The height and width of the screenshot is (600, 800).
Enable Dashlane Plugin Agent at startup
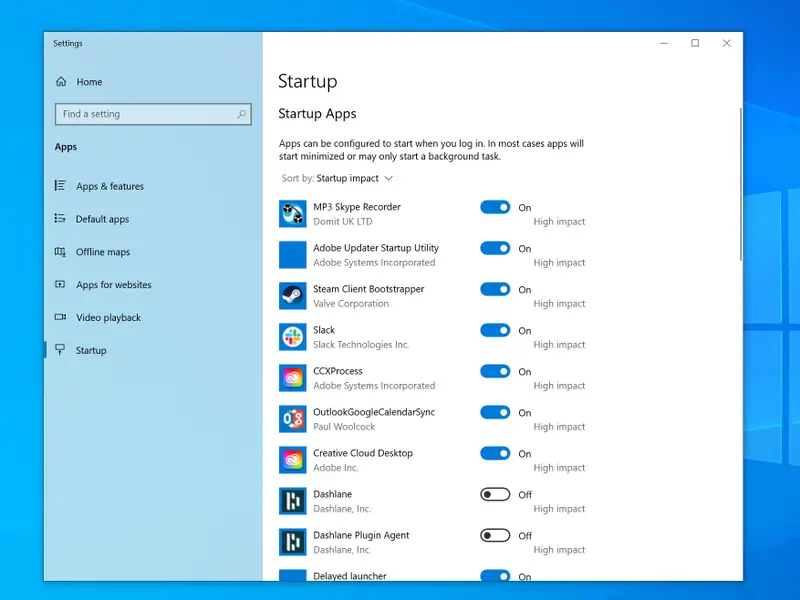tap(495, 535)
